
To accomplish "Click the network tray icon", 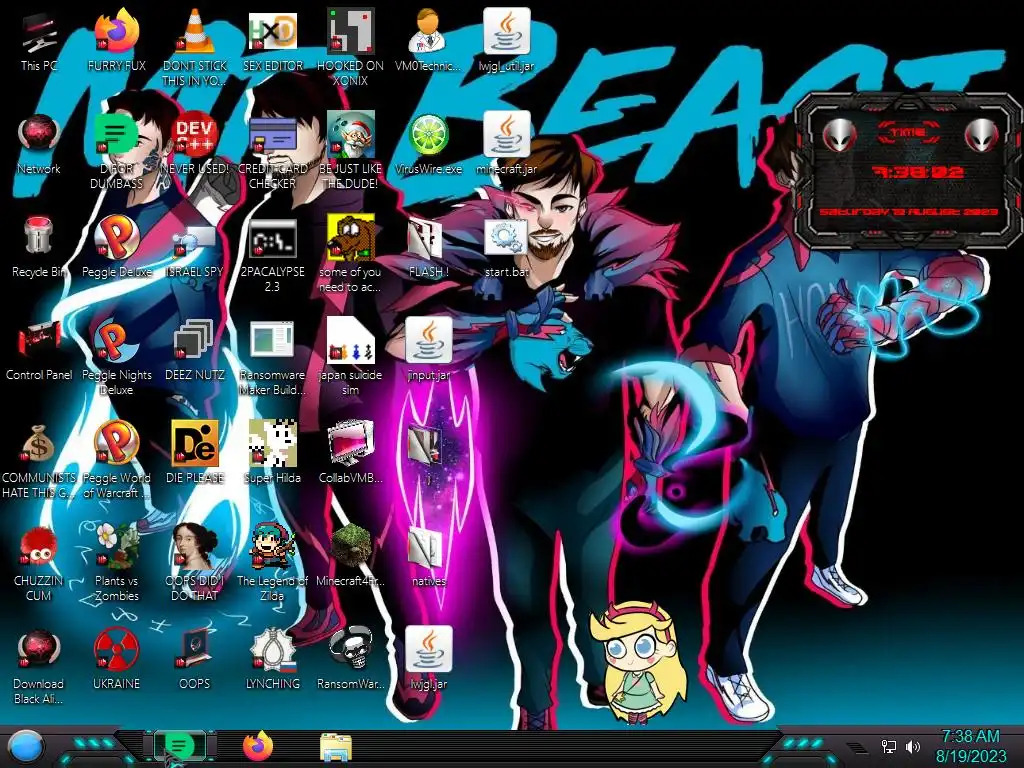I will 889,746.
